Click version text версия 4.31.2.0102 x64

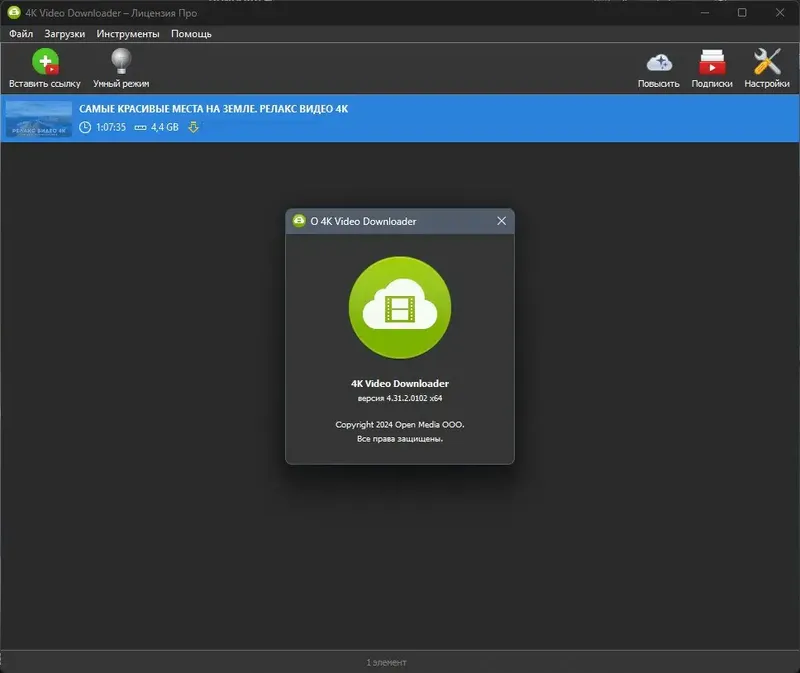click(400, 398)
